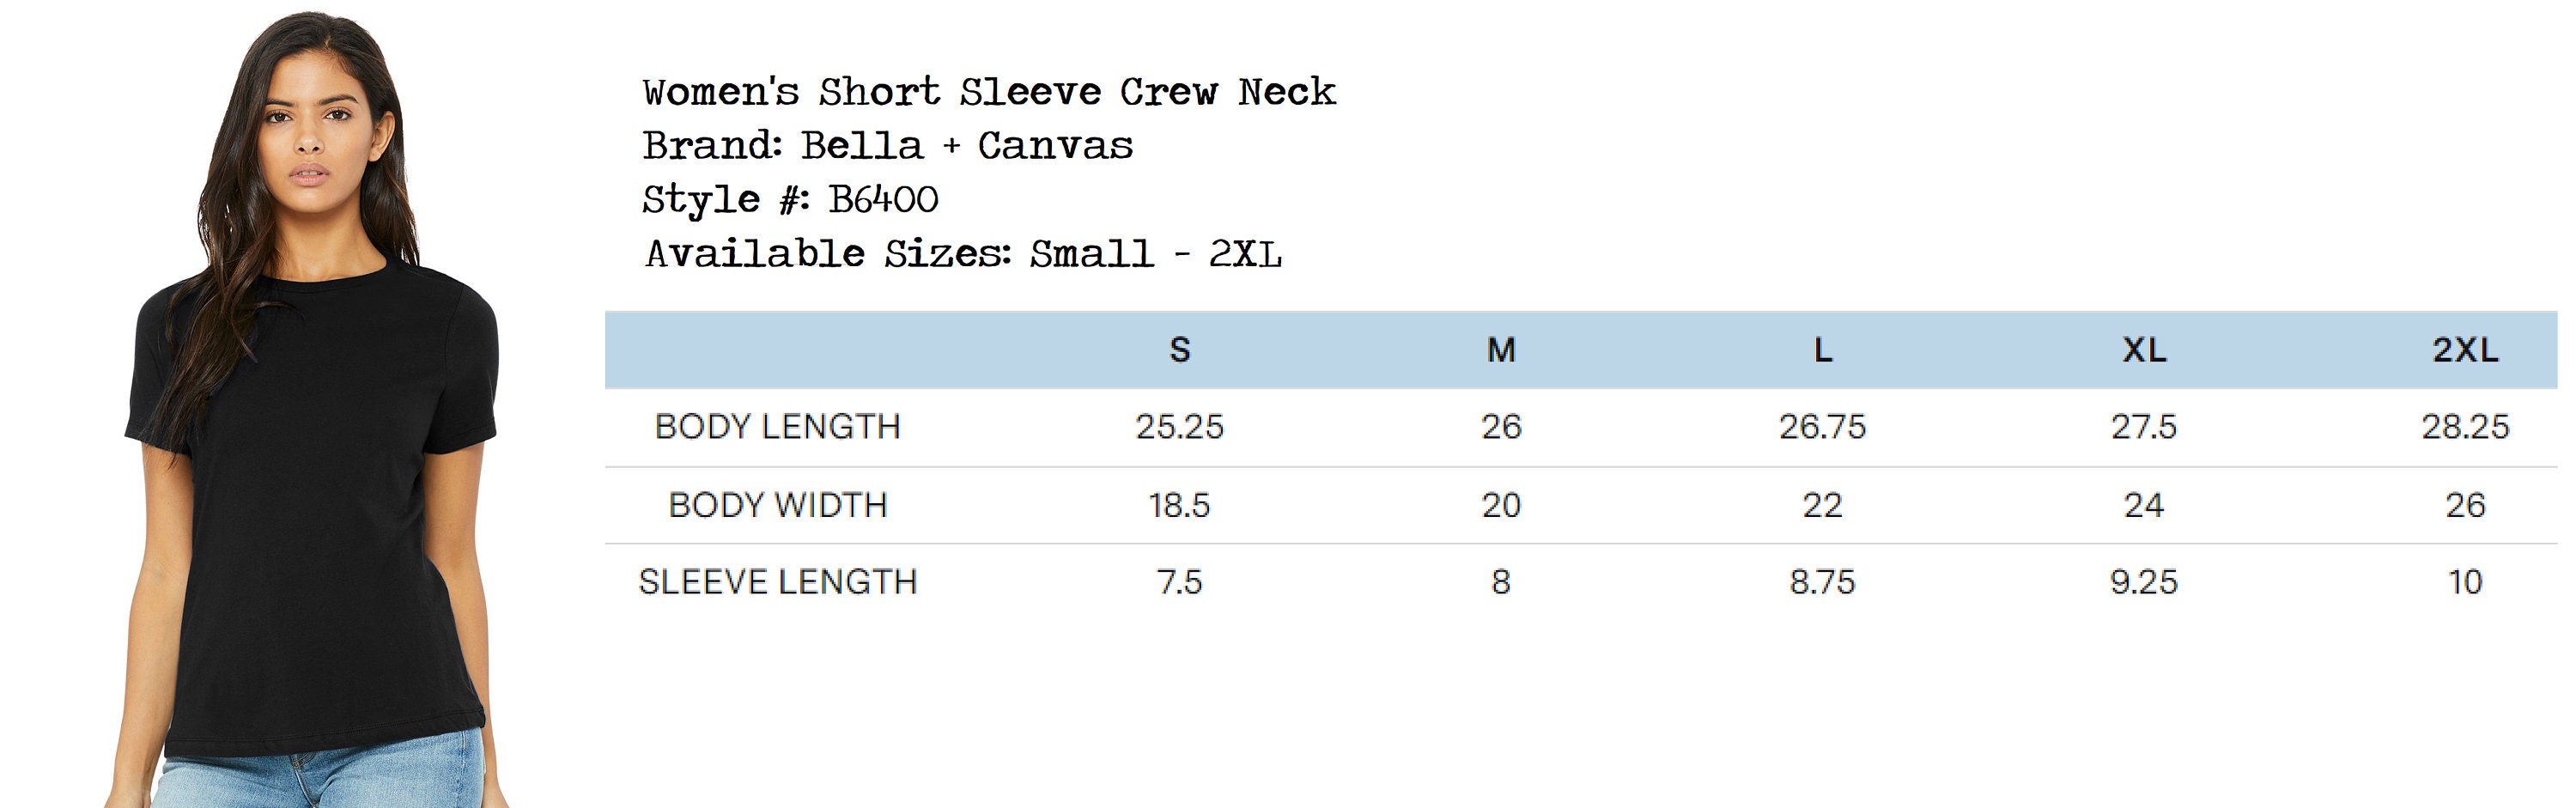Click the Style # B6400 text
This screenshot has width=2576, height=808.
point(790,200)
